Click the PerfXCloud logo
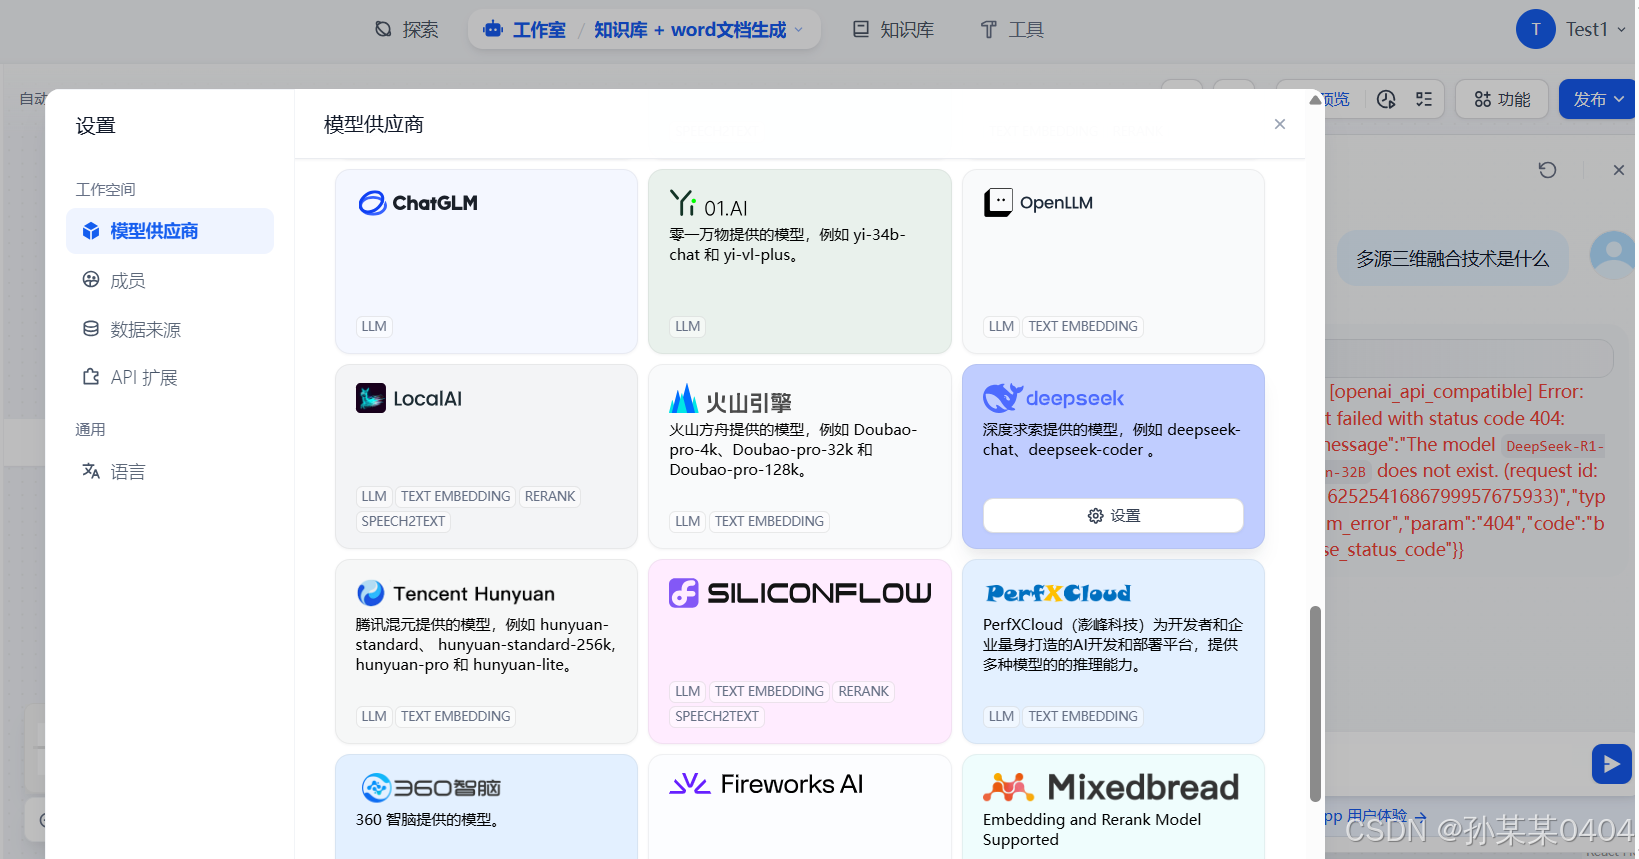Image resolution: width=1639 pixels, height=859 pixels. click(1059, 593)
